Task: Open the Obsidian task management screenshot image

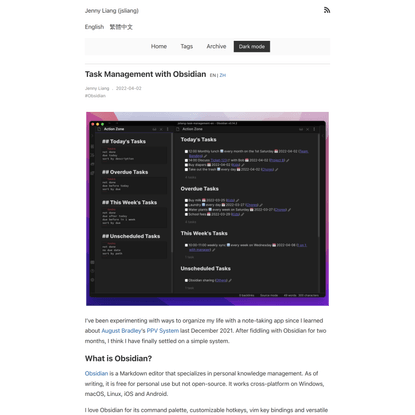Action: pyautogui.click(x=207, y=209)
